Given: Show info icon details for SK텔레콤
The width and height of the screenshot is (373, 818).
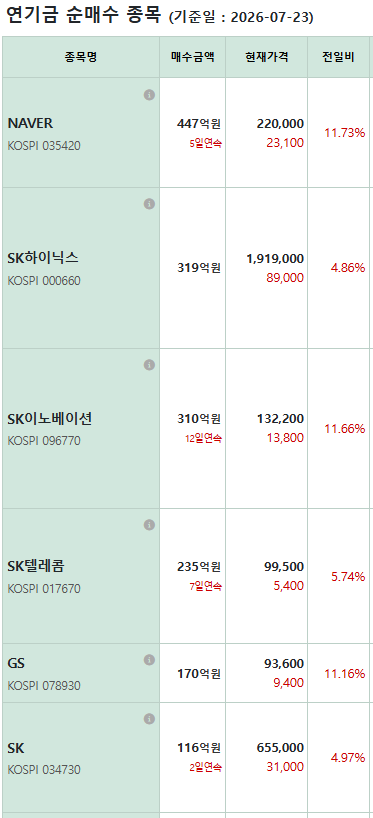Looking at the screenshot, I should 149,524.
